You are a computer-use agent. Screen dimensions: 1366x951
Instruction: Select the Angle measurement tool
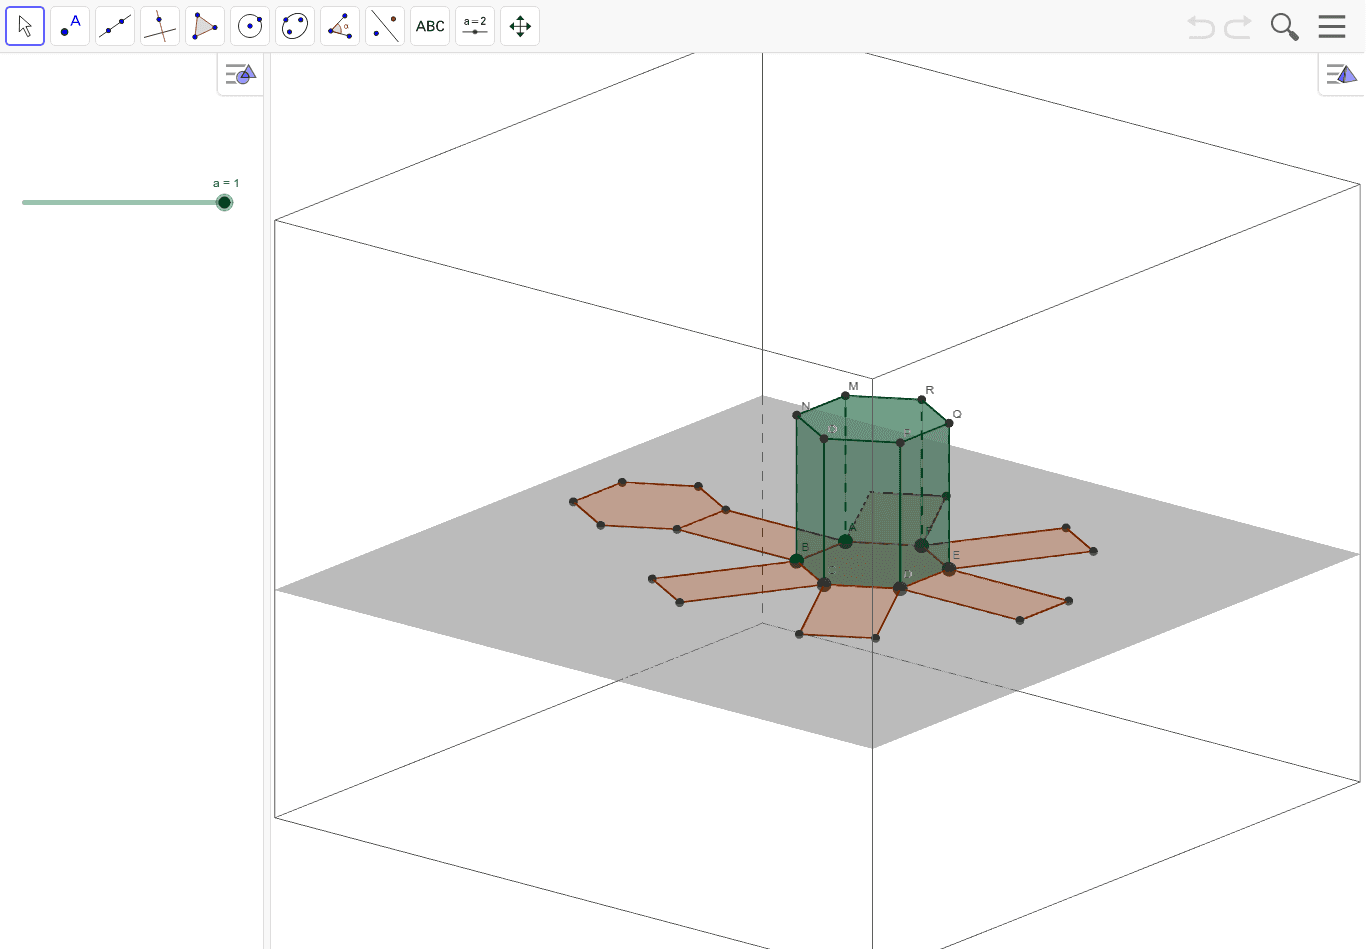tap(339, 26)
